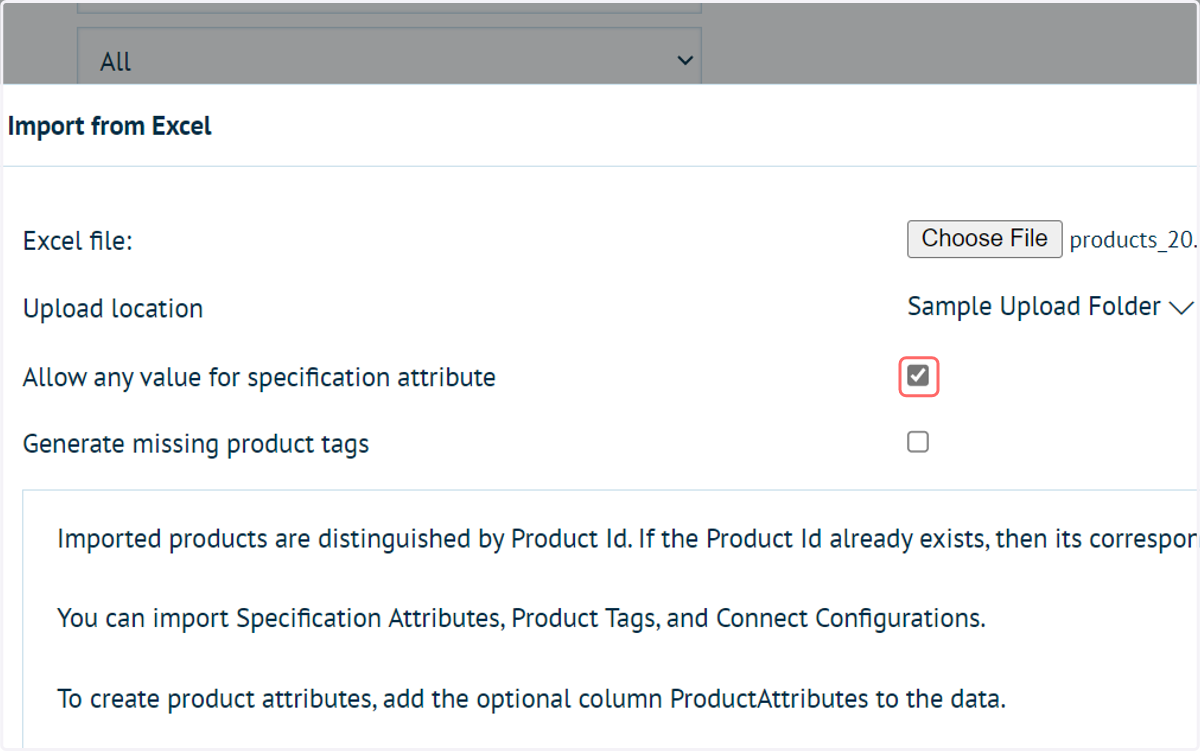Click the 'Upload location' label
Image resolution: width=1200 pixels, height=751 pixels.
[x=113, y=309]
